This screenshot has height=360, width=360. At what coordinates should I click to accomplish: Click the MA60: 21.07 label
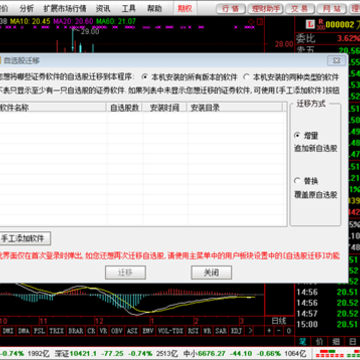pyautogui.click(x=116, y=22)
